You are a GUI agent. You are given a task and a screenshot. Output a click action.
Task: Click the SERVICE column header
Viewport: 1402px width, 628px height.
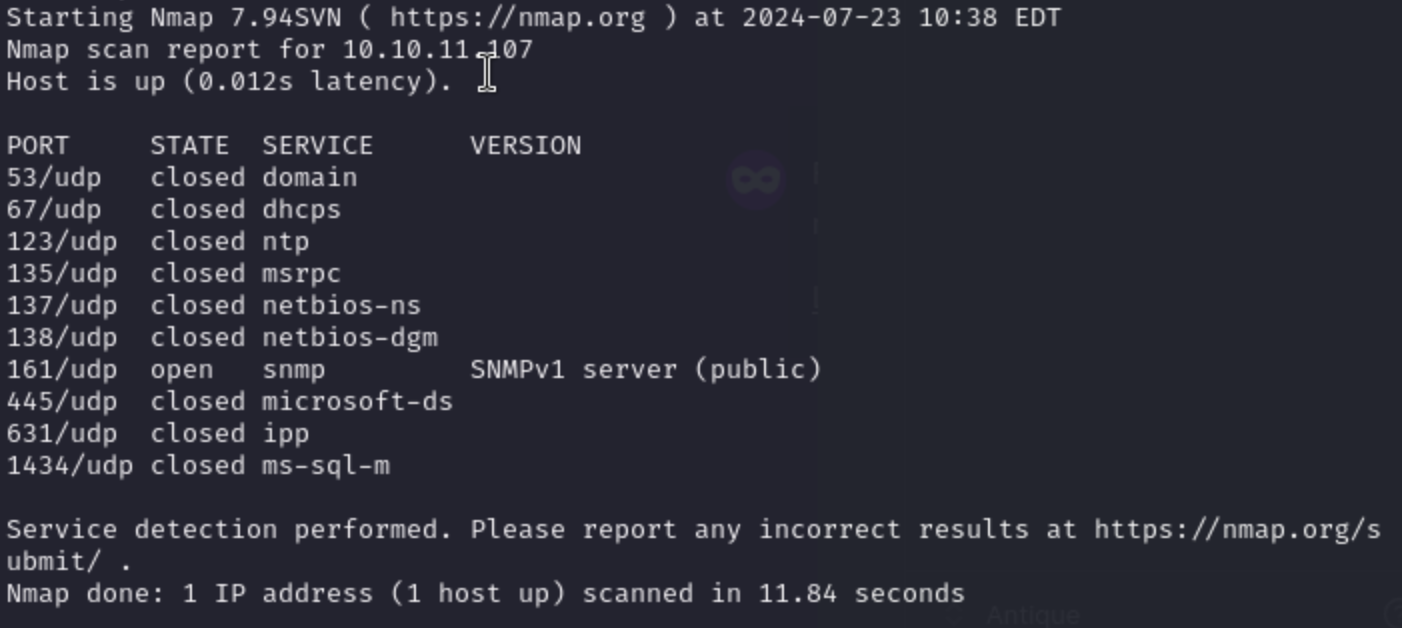point(317,146)
